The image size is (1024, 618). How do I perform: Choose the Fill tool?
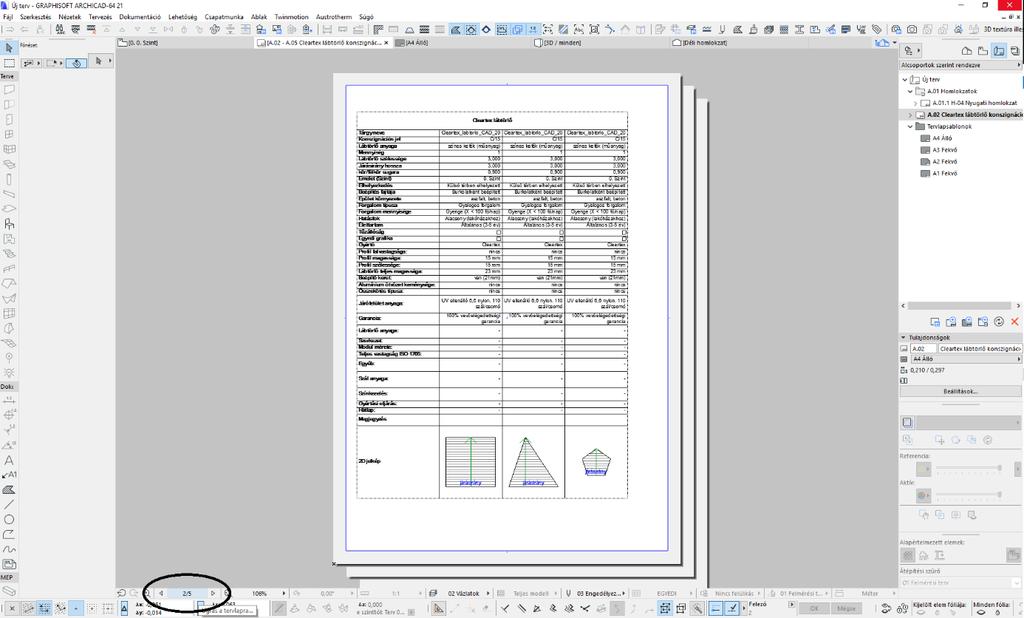pos(9,489)
